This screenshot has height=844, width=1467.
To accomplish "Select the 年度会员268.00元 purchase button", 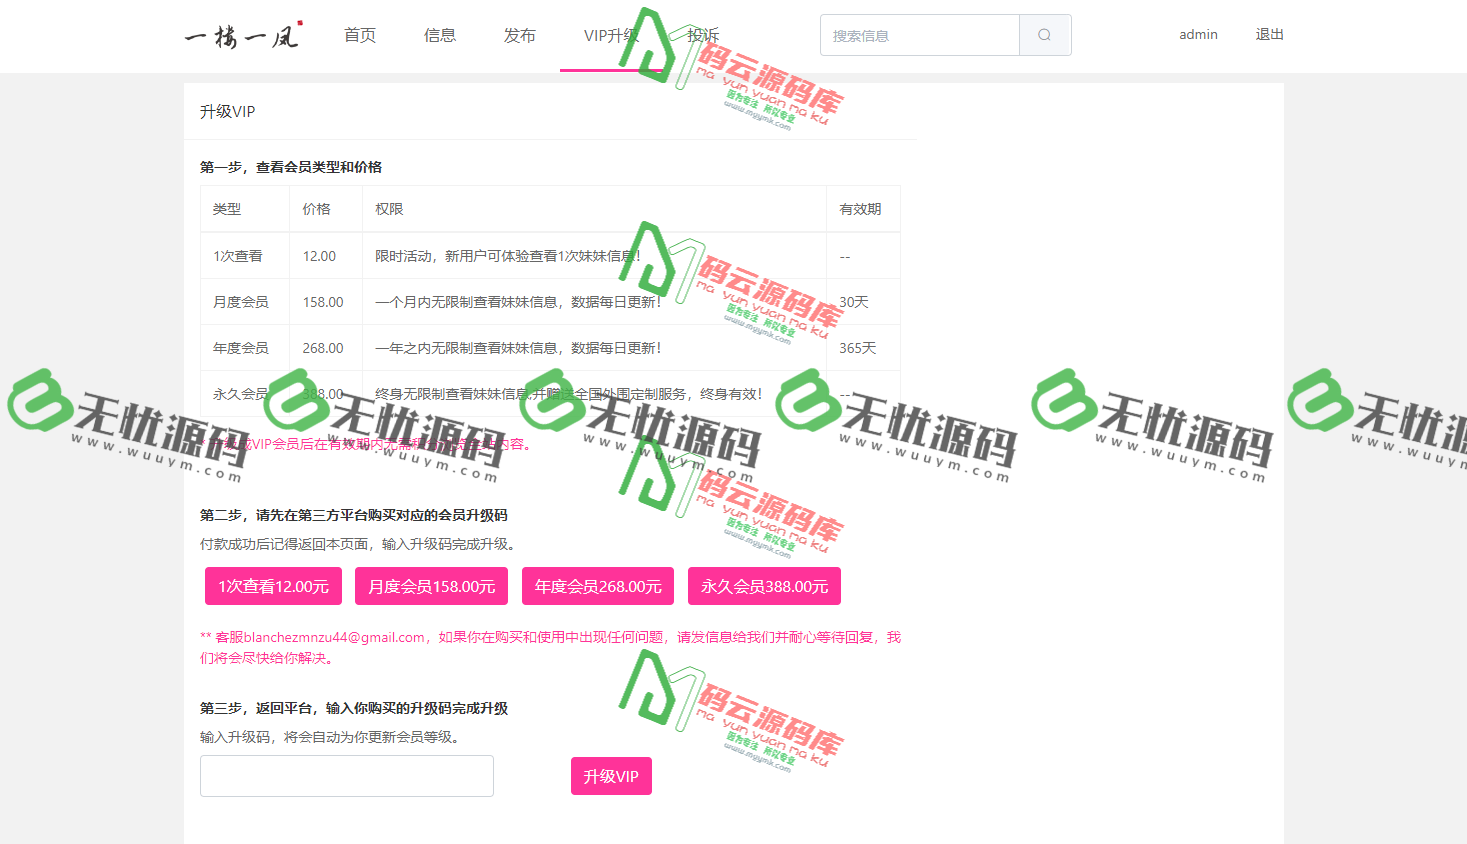I will pos(597,586).
